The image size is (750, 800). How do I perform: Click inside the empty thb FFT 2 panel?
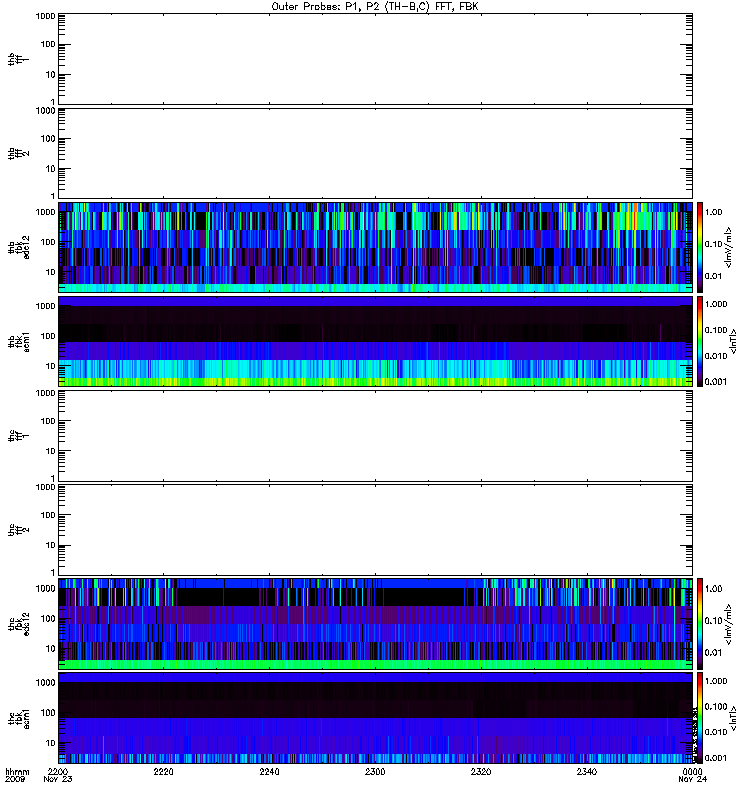pos(375,153)
